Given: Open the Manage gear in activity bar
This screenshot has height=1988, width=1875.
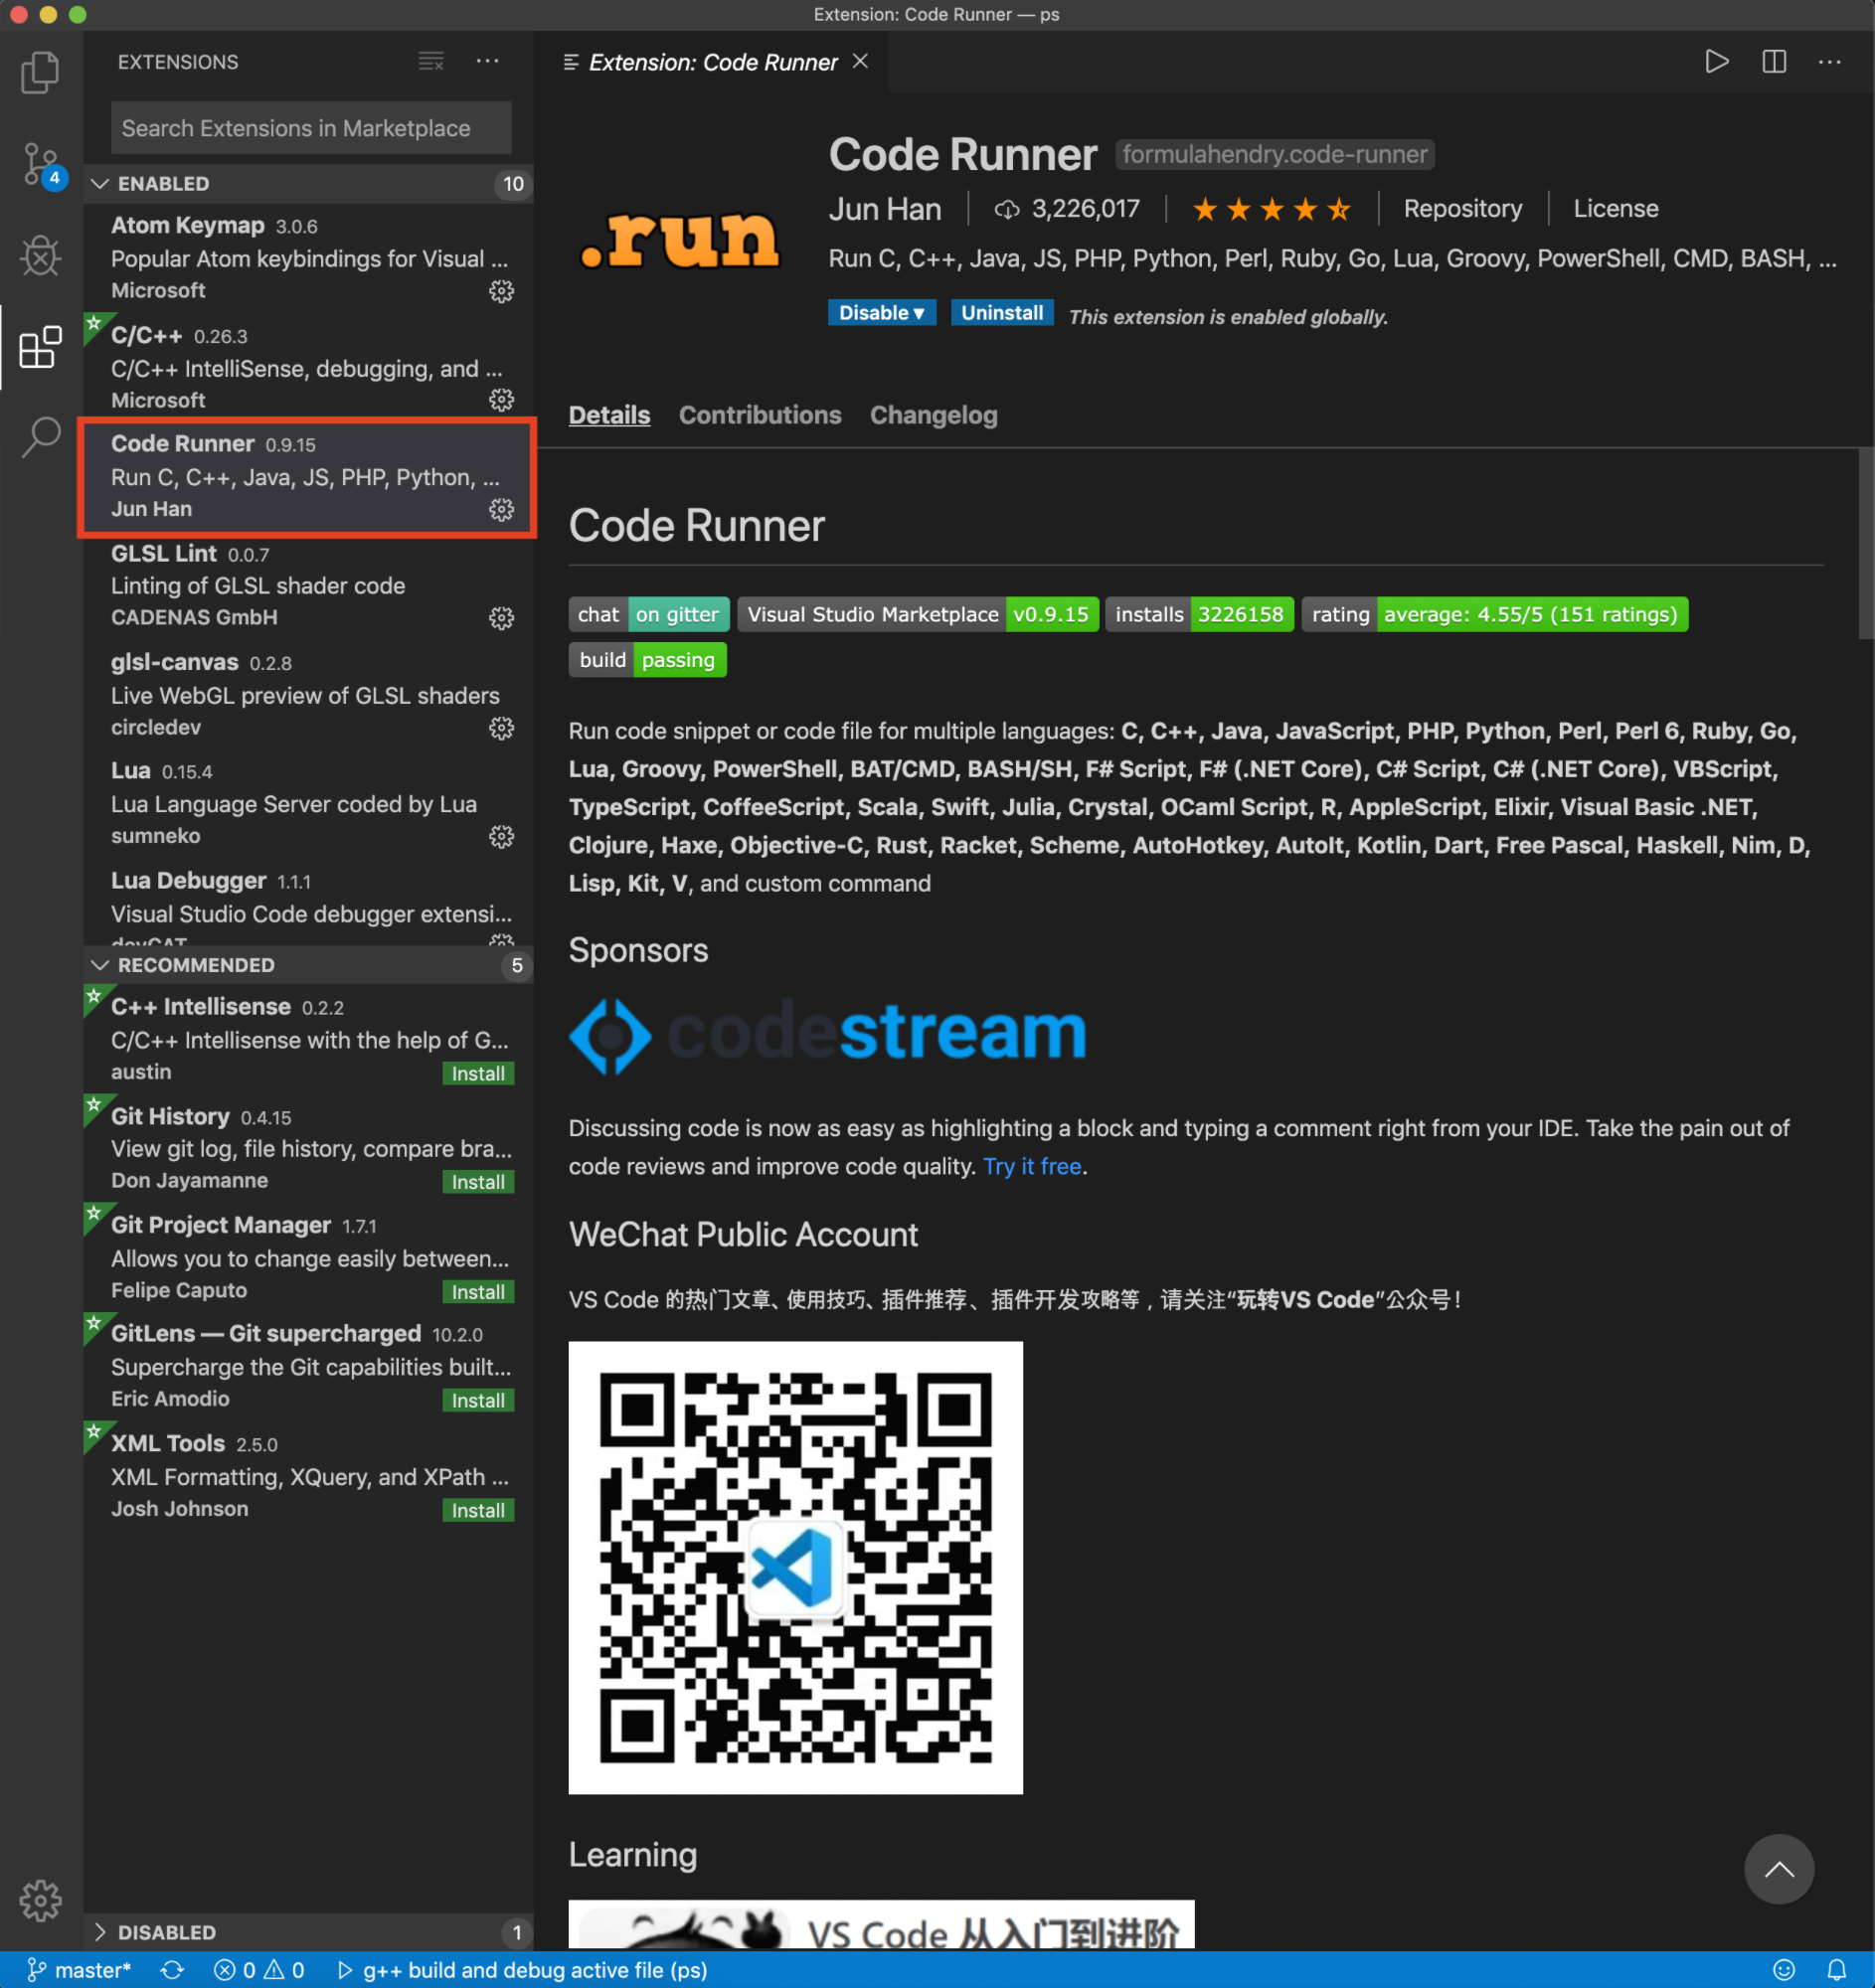Looking at the screenshot, I should click(x=40, y=1899).
